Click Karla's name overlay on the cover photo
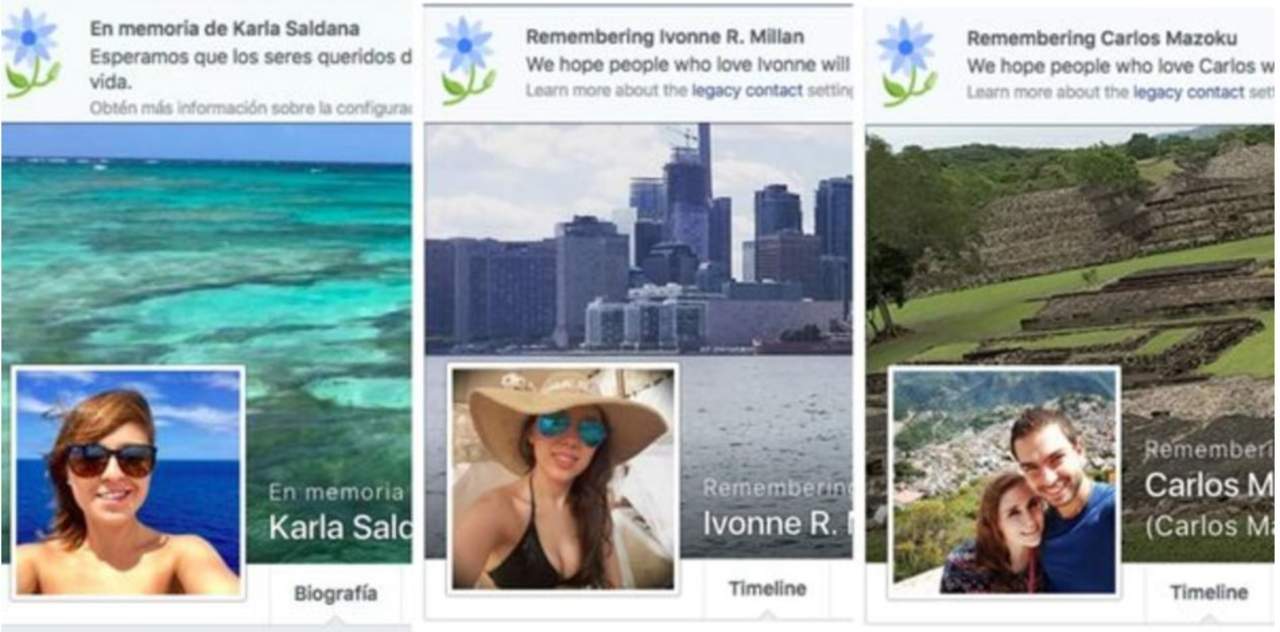 click(x=340, y=527)
